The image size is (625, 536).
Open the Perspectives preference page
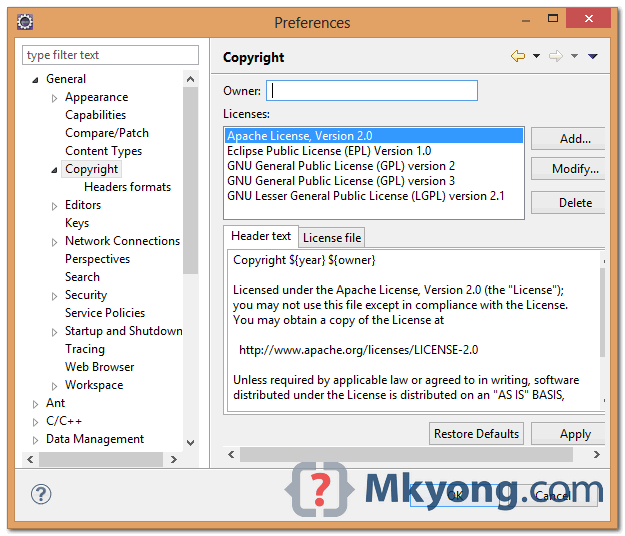click(x=97, y=259)
